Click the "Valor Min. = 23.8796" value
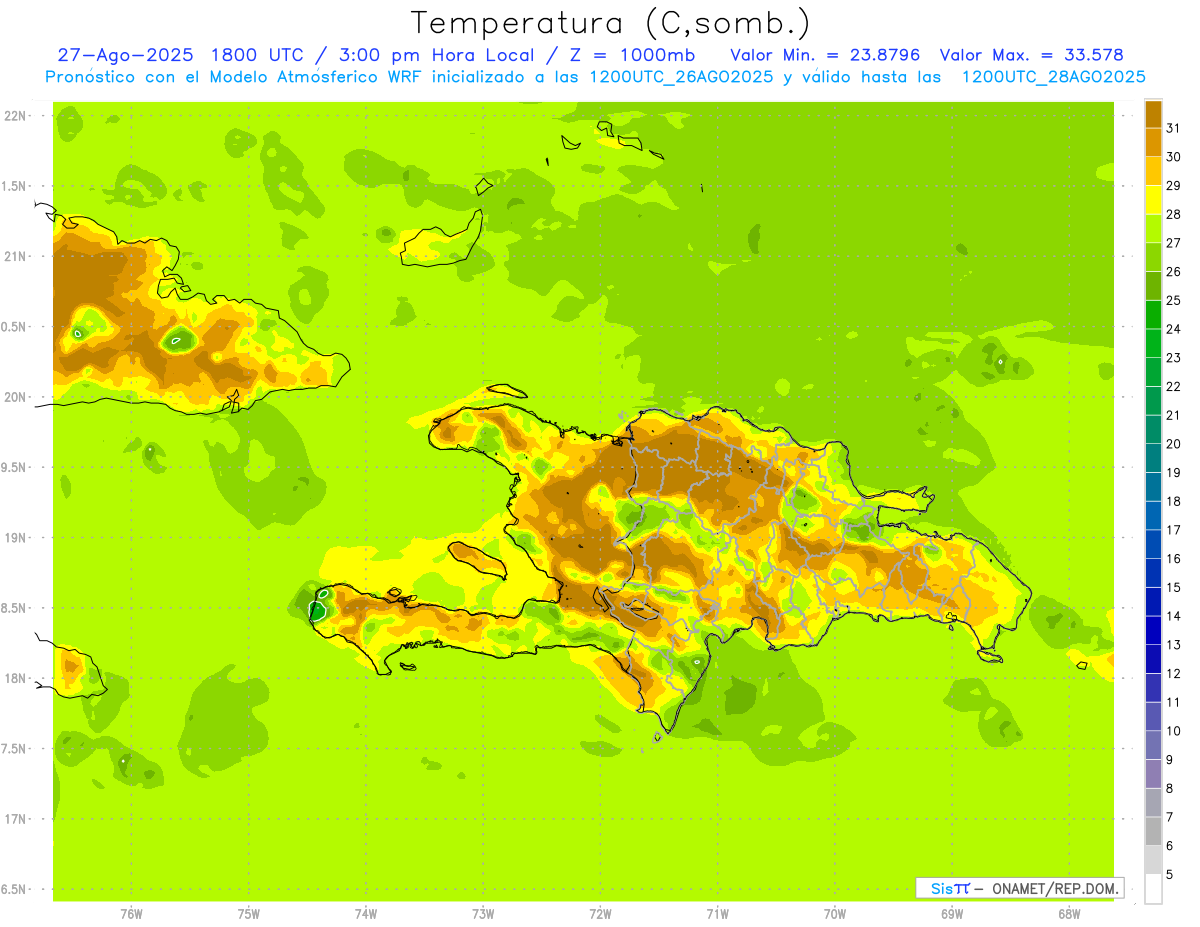Screen dimensions: 1200x927 [x=824, y=55]
